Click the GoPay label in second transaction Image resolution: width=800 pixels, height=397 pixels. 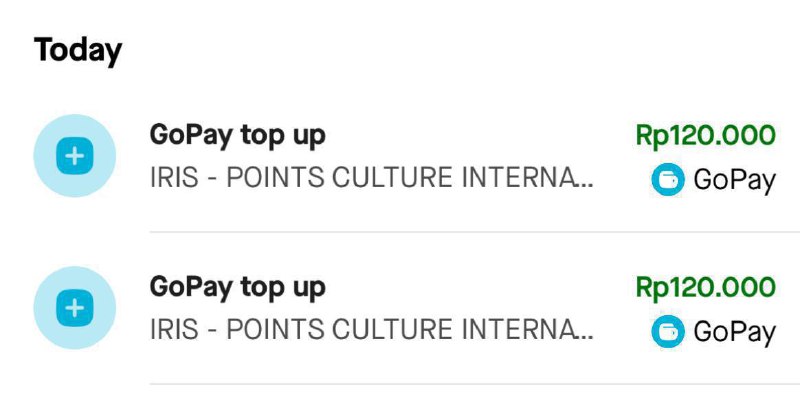(x=734, y=333)
